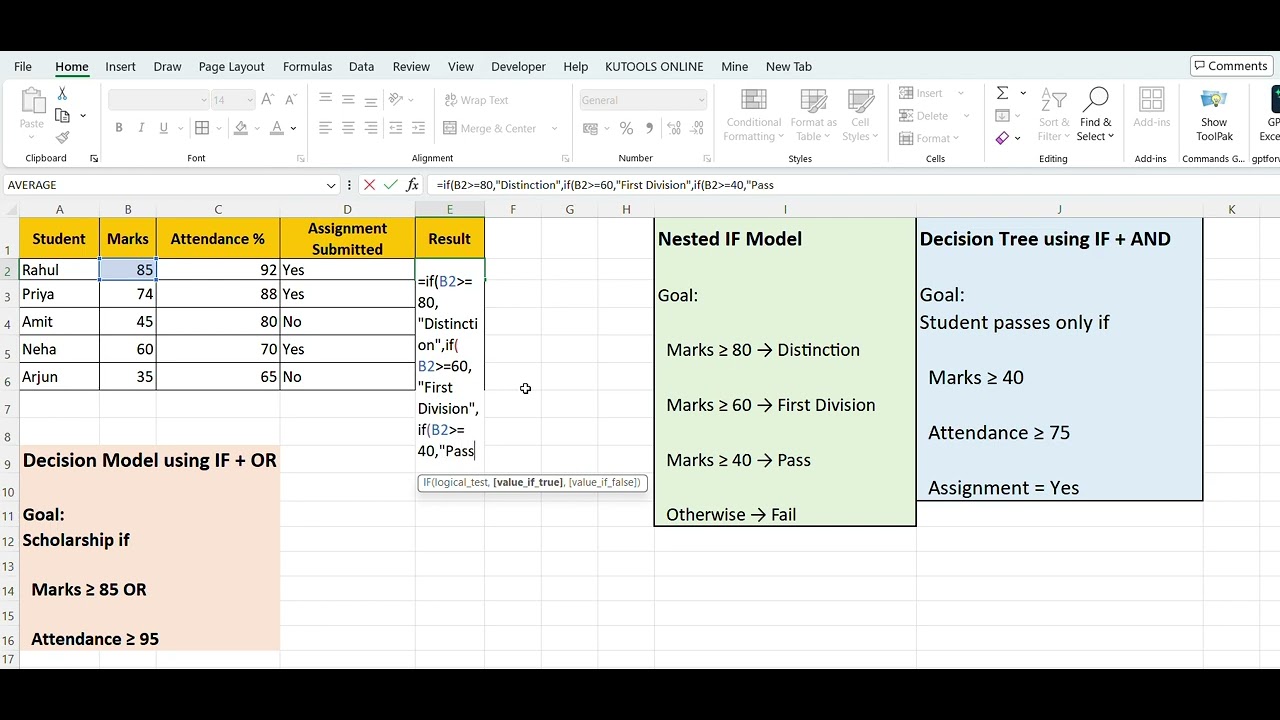Screen dimensions: 1280x720
Task: Open the font size dropdown
Action: tap(250, 100)
